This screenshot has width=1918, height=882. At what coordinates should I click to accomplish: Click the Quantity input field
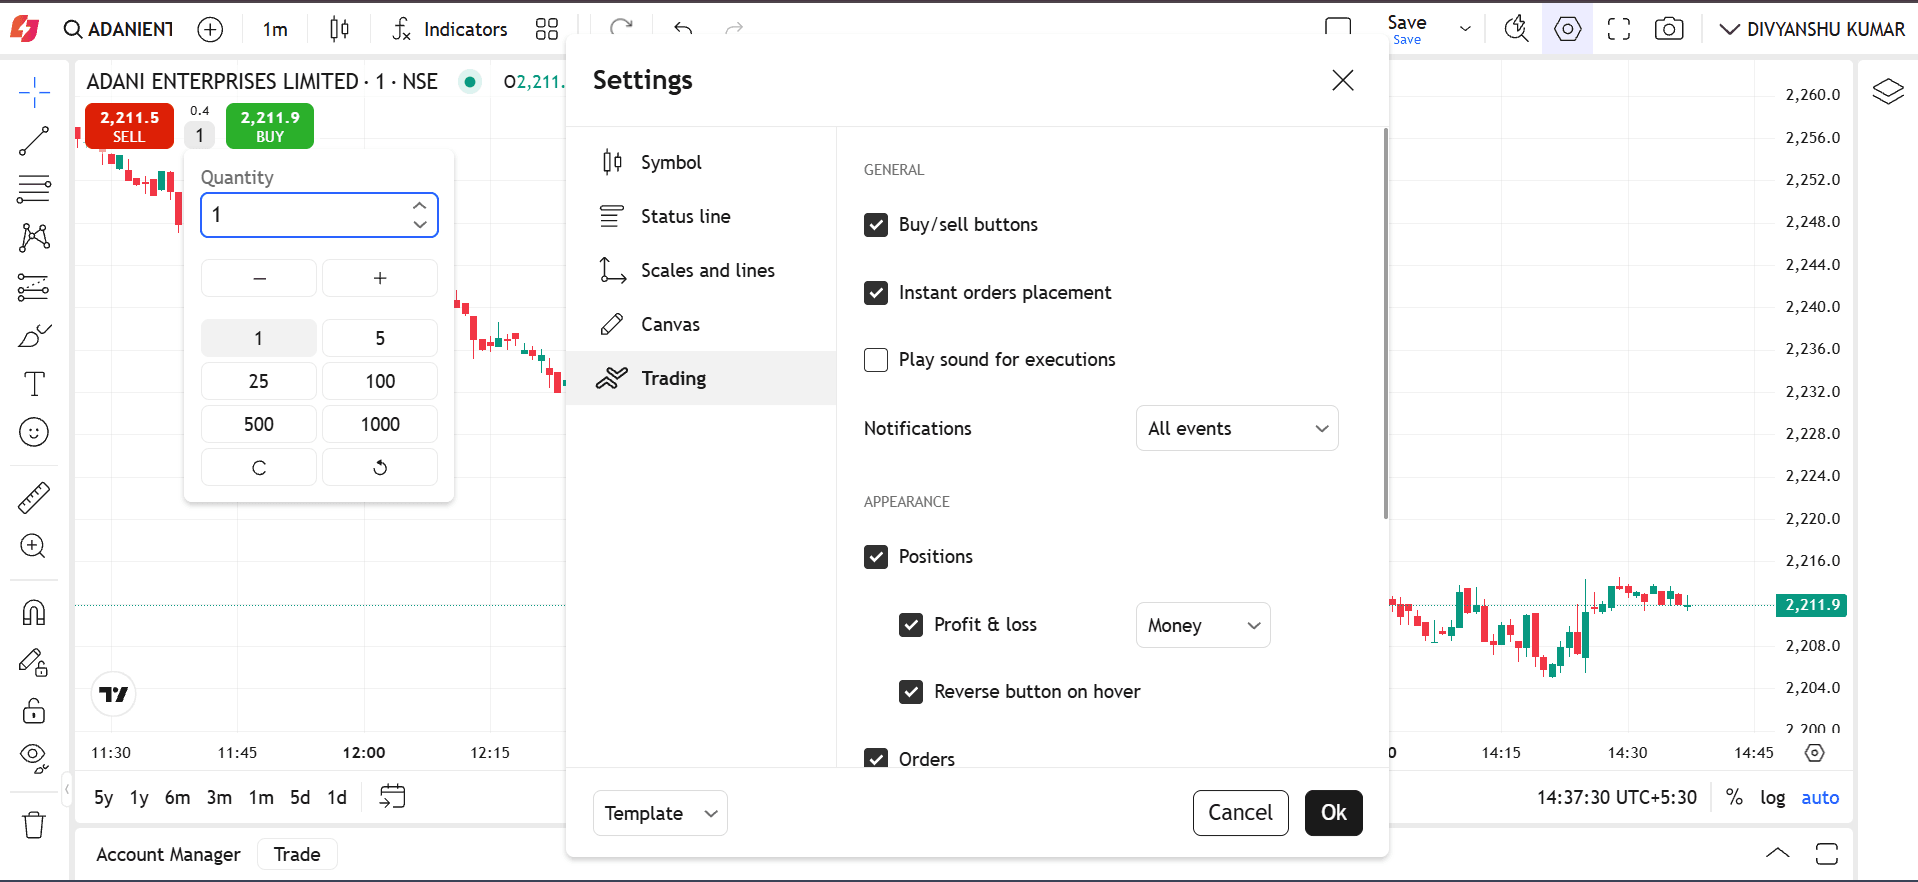tap(305, 215)
